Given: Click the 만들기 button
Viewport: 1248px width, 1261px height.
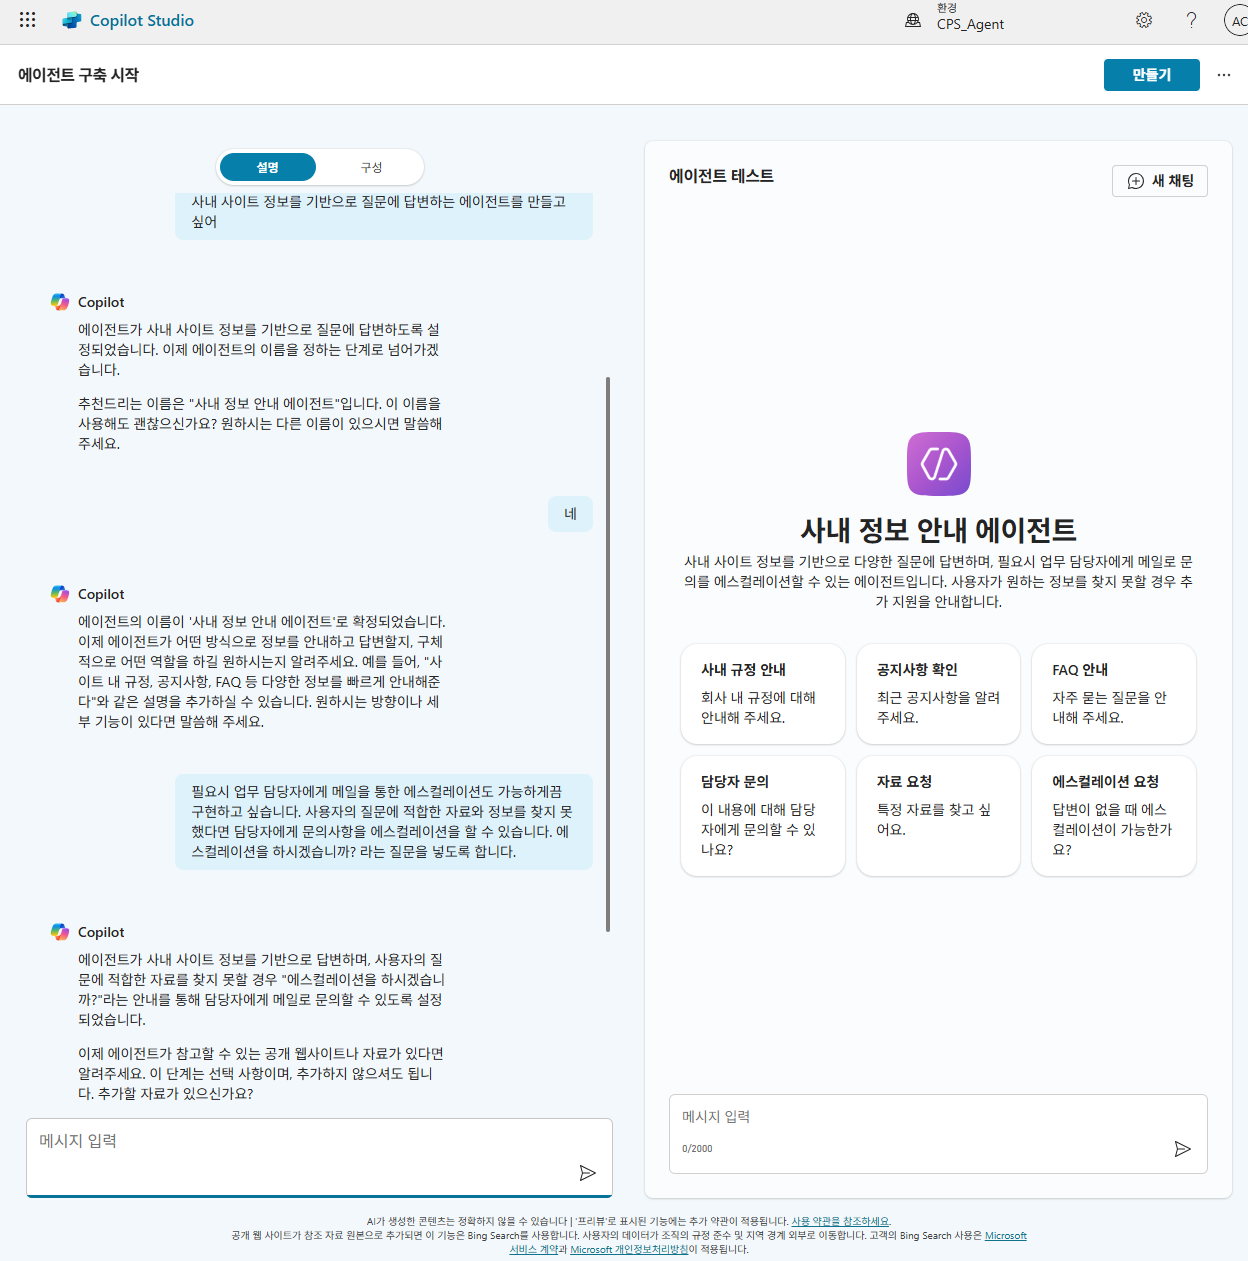Looking at the screenshot, I should [x=1151, y=75].
